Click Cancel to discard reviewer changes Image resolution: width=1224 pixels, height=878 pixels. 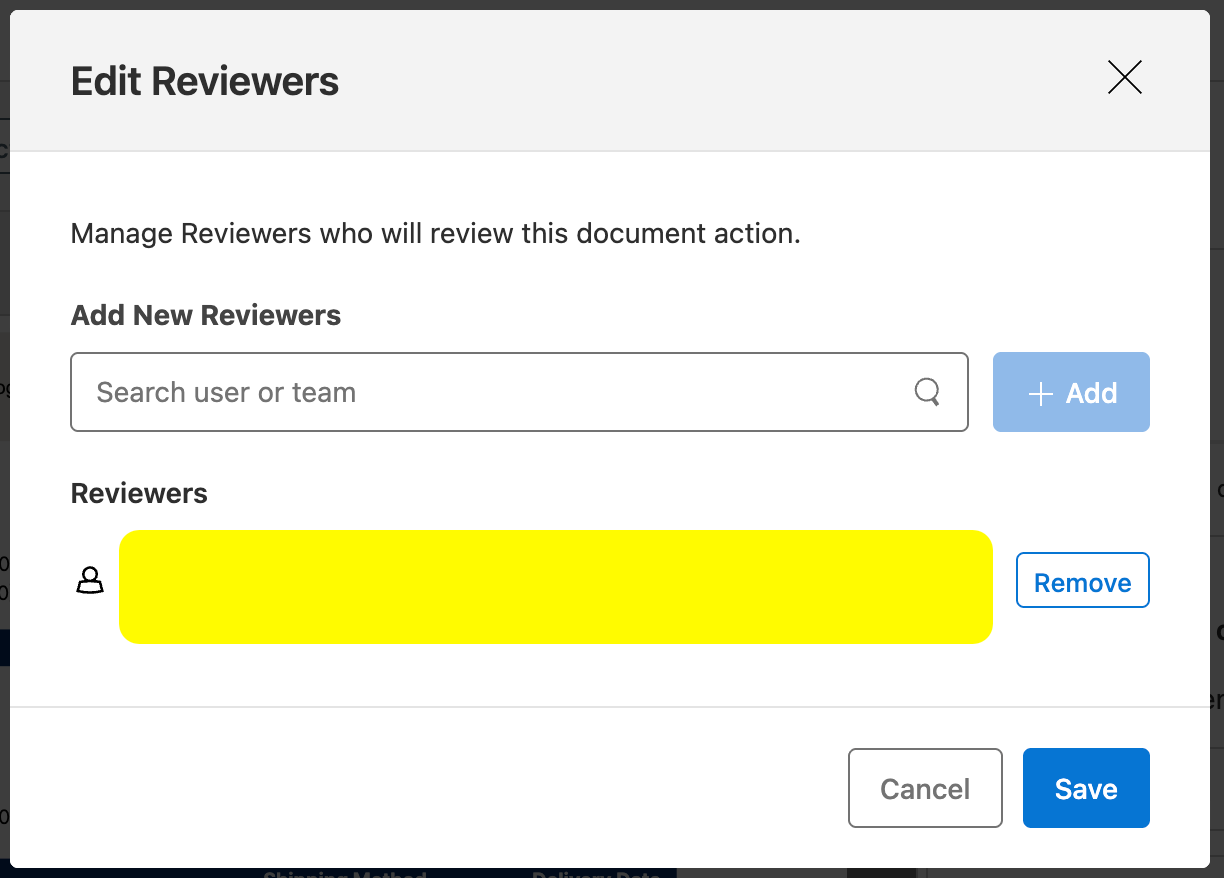[x=925, y=788]
